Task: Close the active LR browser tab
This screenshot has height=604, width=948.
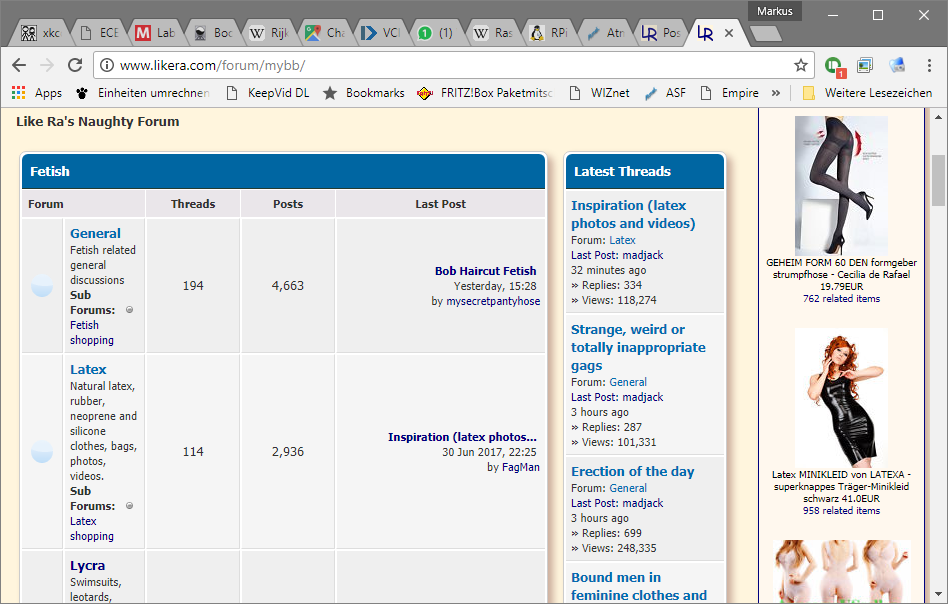Action: 729,33
